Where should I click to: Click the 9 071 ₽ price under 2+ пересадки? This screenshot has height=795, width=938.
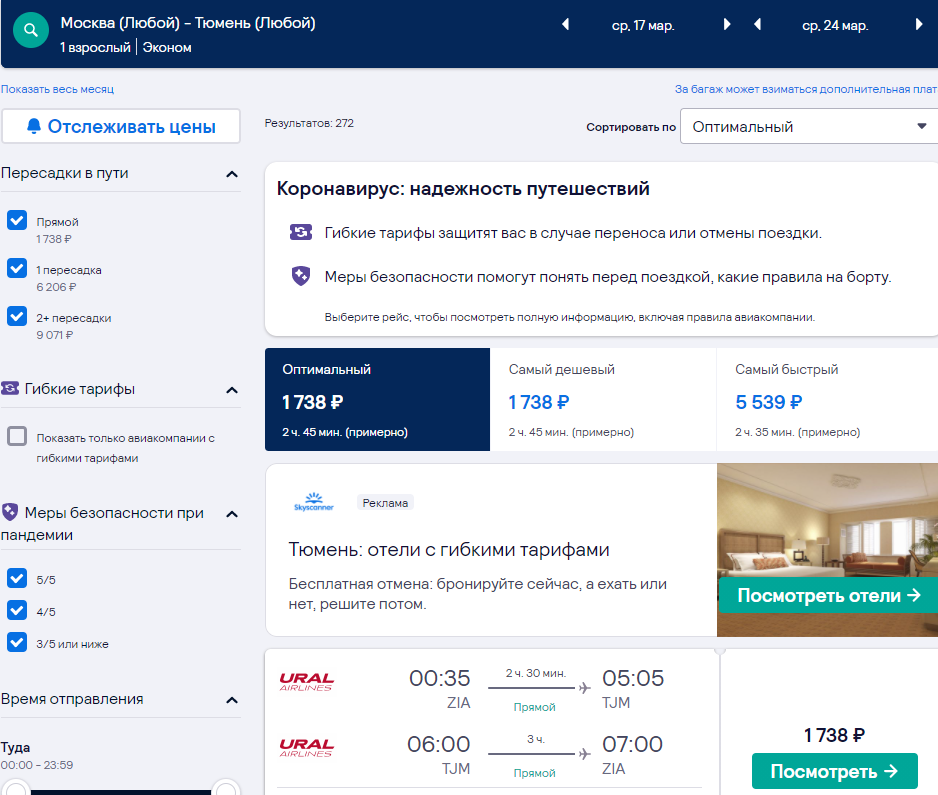pyautogui.click(x=55, y=335)
